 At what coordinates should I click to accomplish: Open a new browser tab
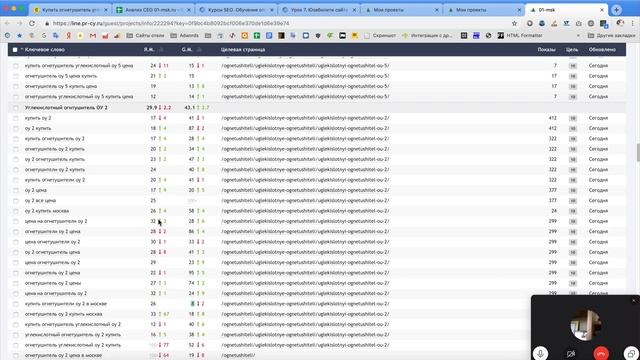(616, 9)
